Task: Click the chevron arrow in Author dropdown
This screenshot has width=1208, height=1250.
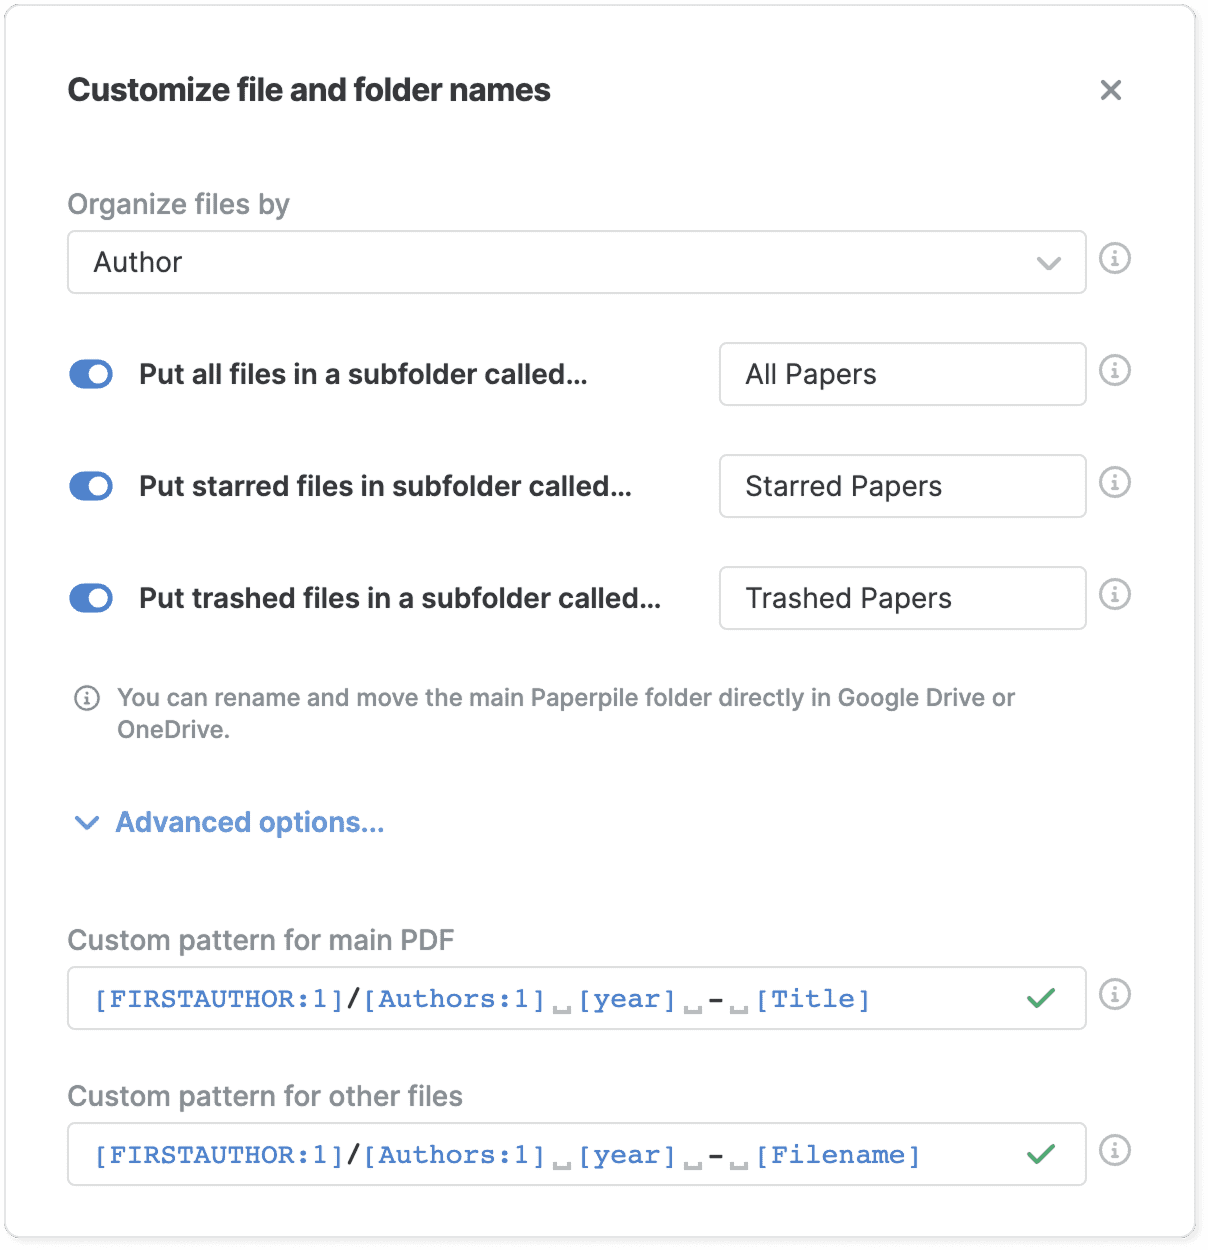Action: click(1048, 263)
